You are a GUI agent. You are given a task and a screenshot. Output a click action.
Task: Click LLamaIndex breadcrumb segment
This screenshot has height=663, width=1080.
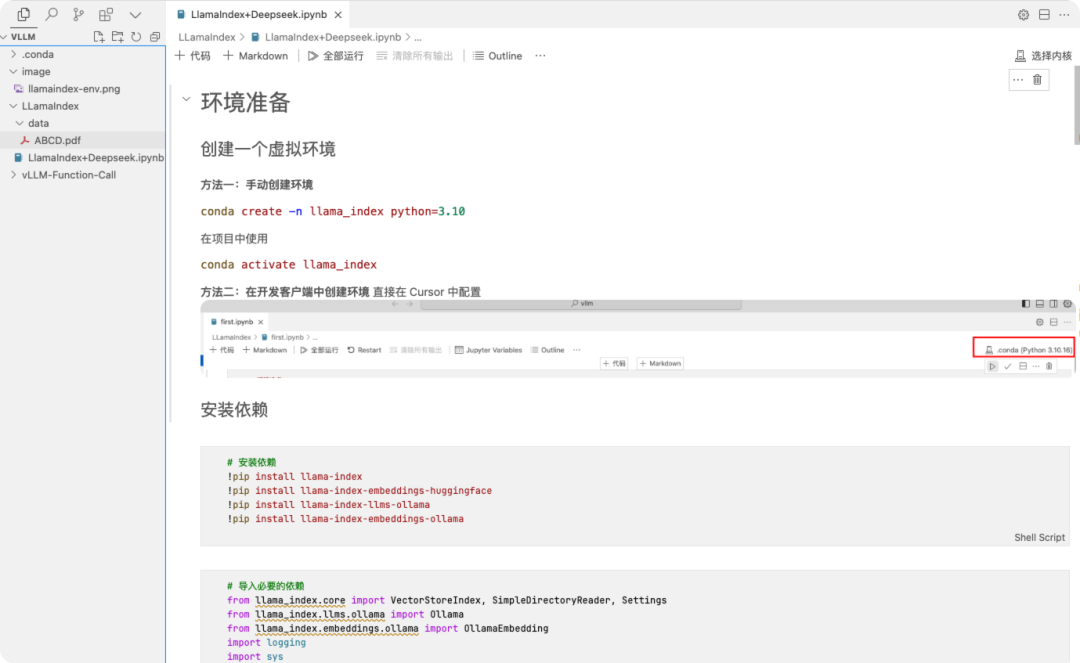tap(207, 37)
